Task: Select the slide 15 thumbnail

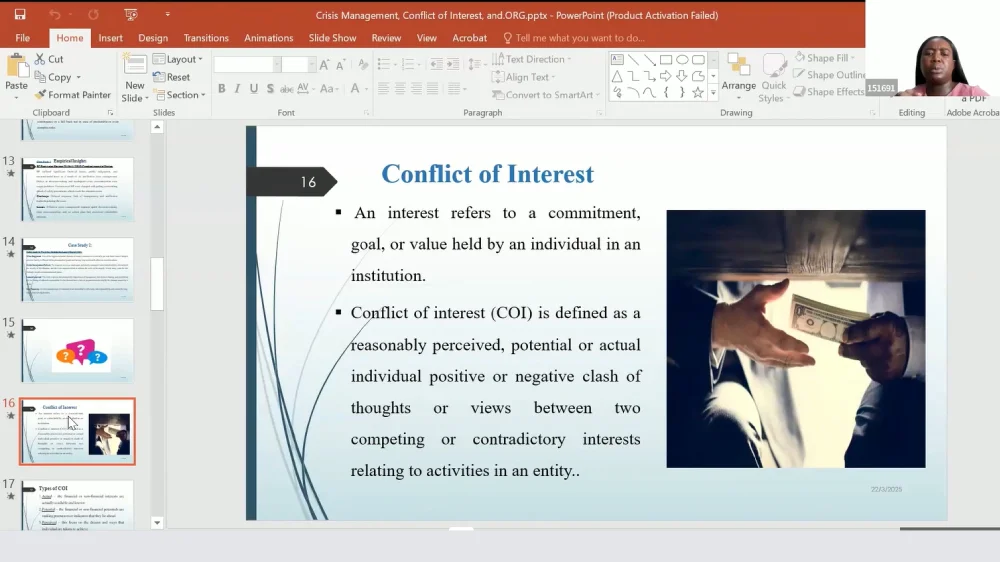Action: point(77,350)
